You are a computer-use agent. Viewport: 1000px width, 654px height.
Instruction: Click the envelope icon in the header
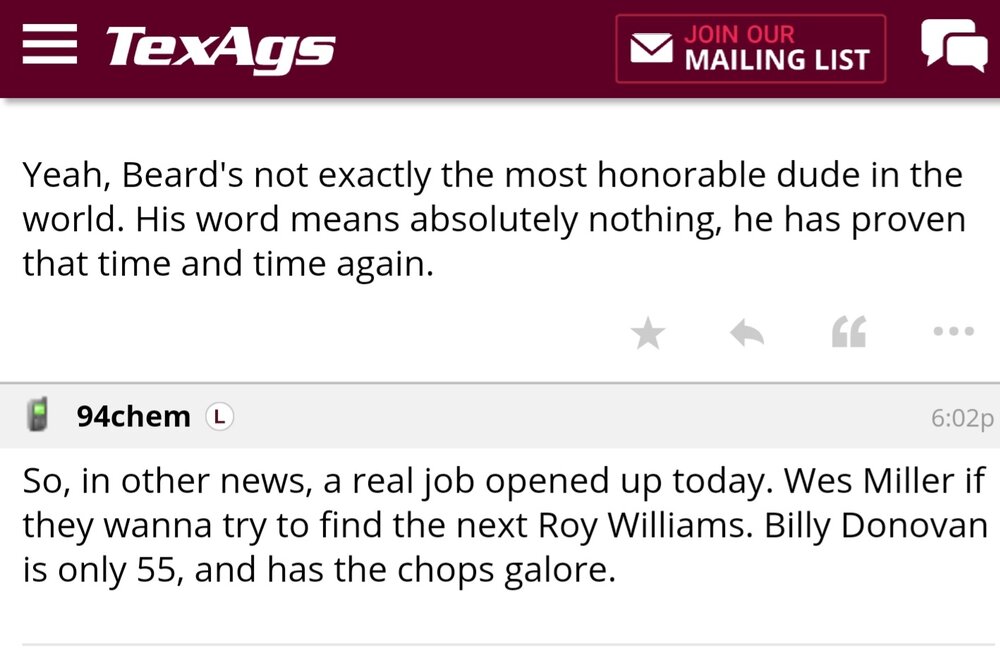[650, 48]
